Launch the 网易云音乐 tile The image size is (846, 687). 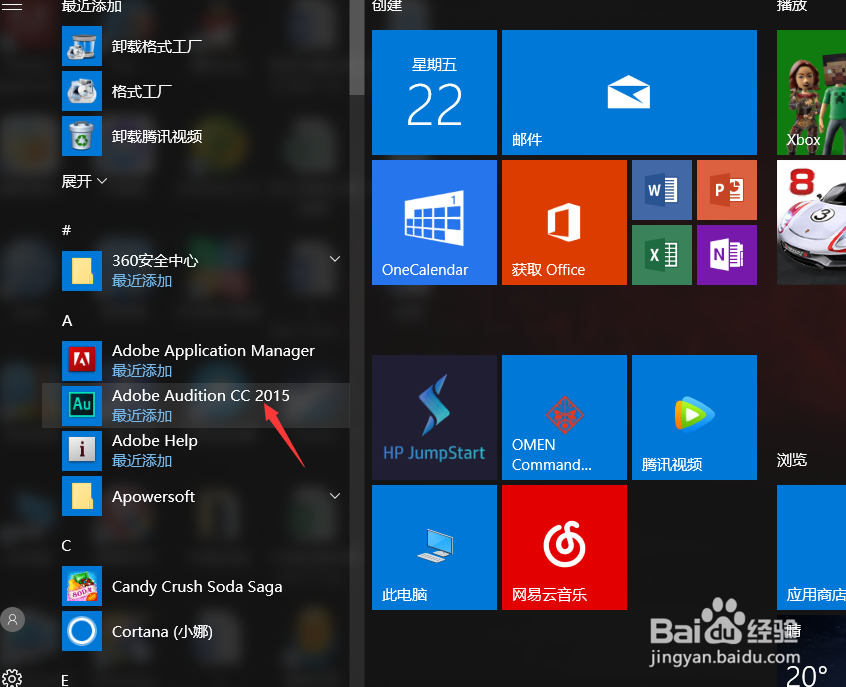[564, 547]
